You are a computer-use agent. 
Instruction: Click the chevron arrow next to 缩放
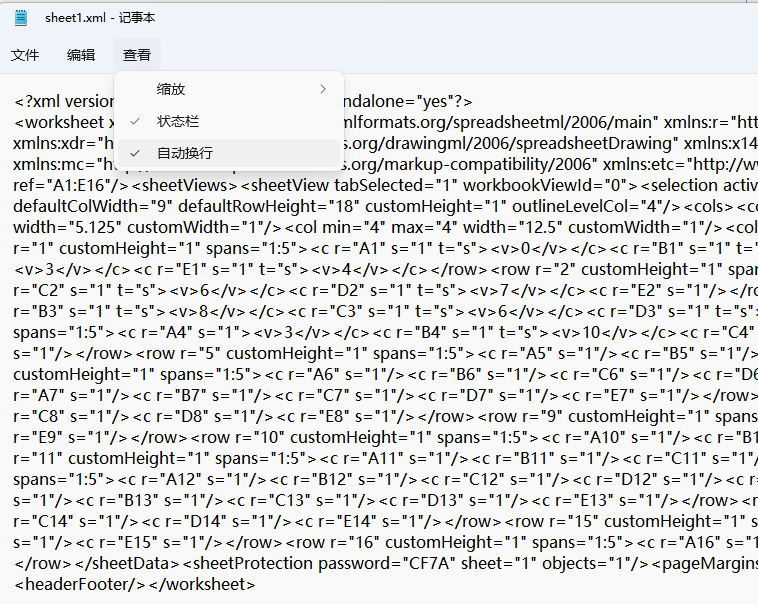(323, 89)
